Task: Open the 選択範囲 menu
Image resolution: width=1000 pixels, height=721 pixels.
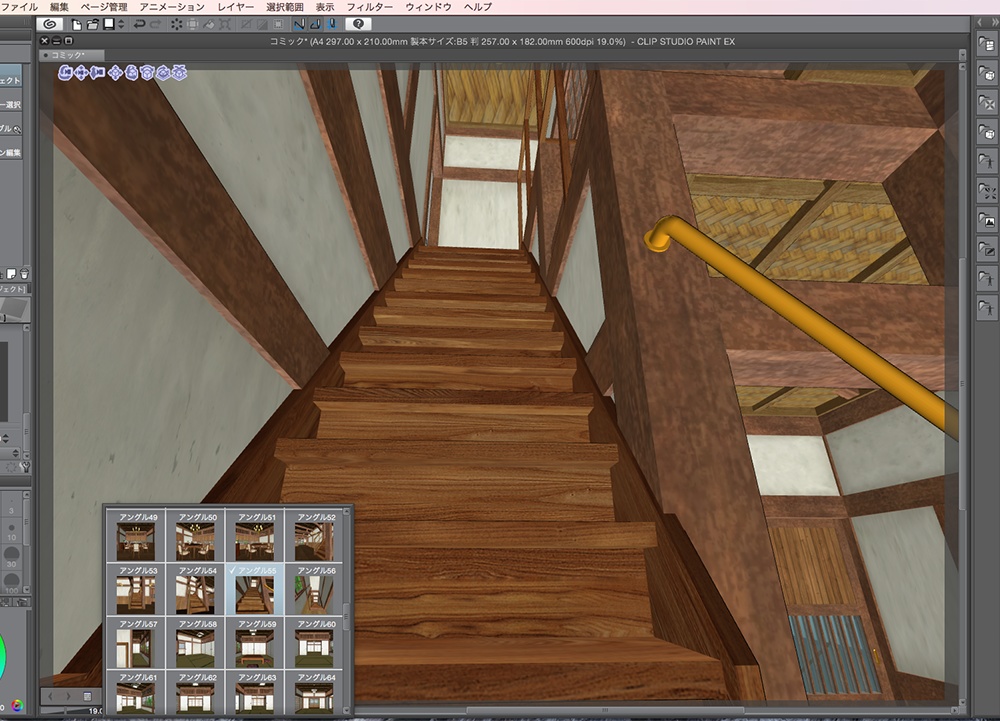Action: (x=284, y=7)
